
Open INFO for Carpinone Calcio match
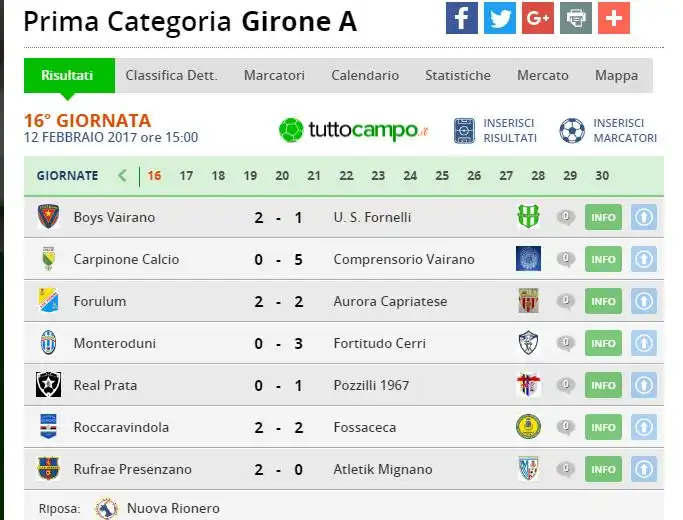(603, 259)
